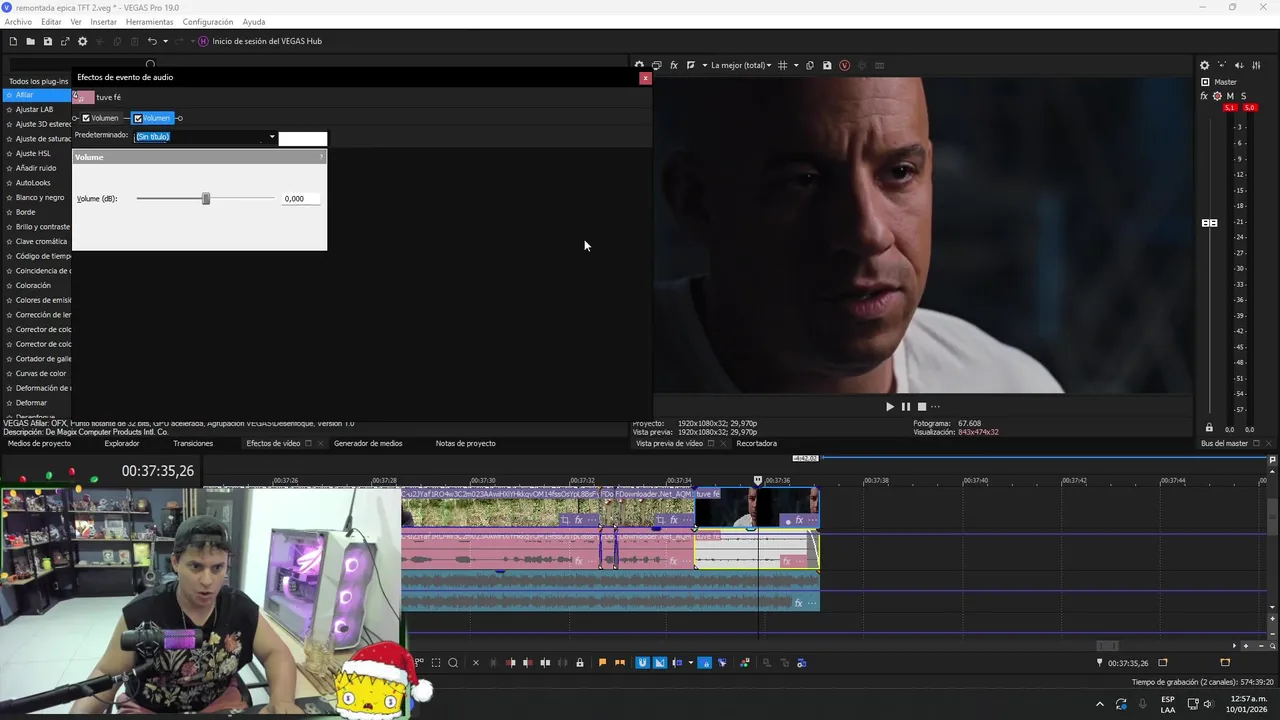Switch to the Explorador tab
1280x720 pixels.
point(122,443)
